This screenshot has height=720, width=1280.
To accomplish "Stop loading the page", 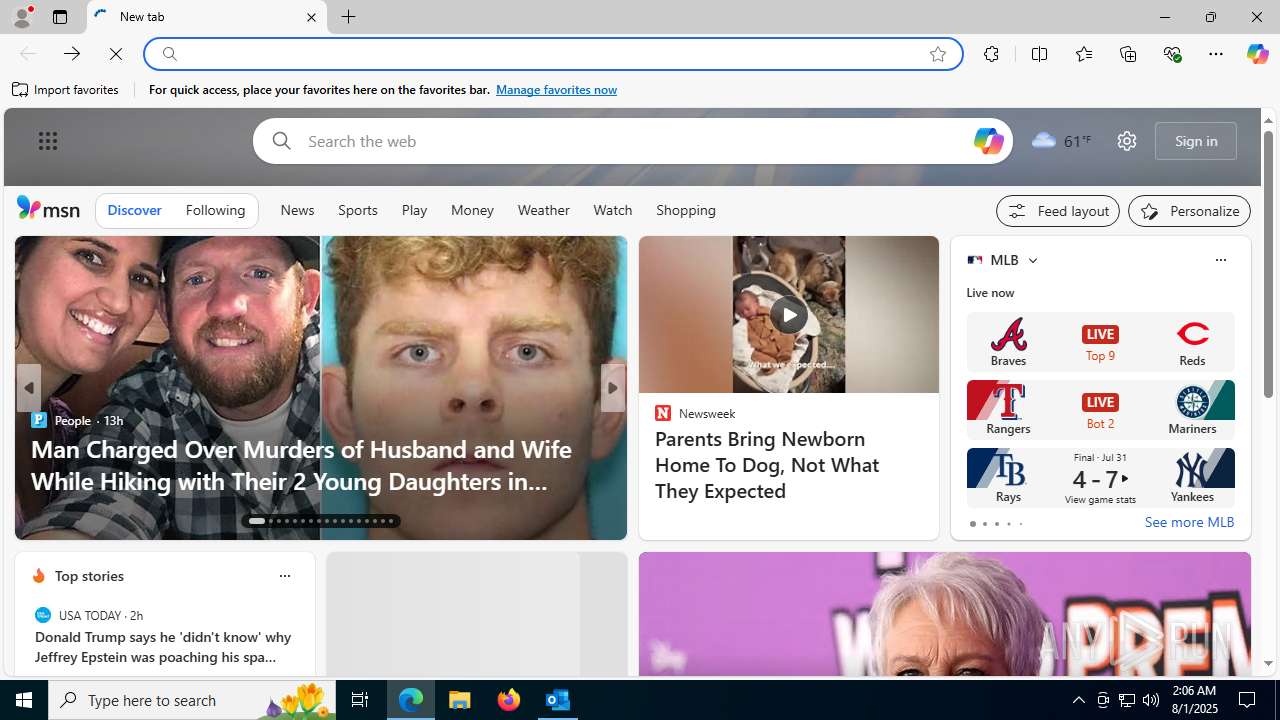I will [x=116, y=54].
